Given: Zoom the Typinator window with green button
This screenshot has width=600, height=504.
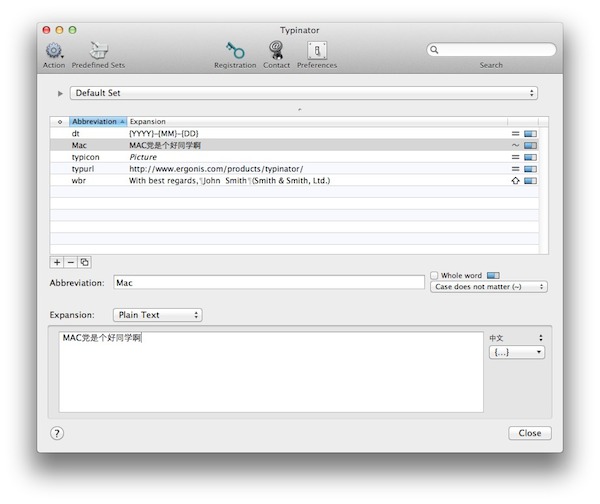Looking at the screenshot, I should tap(72, 30).
